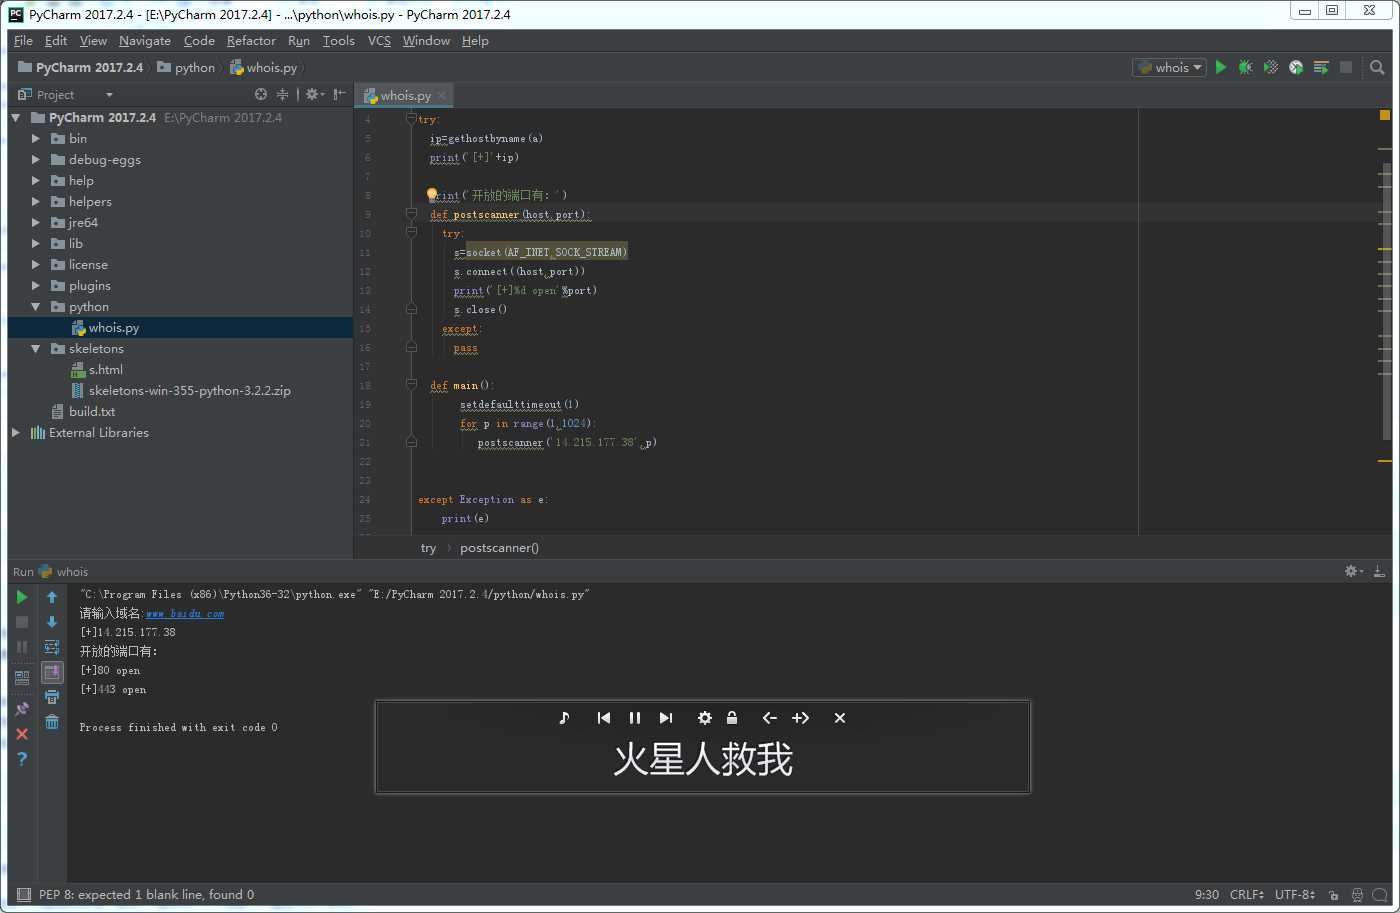Pause playback in the lyrics widget
The image size is (1400, 913).
635,718
